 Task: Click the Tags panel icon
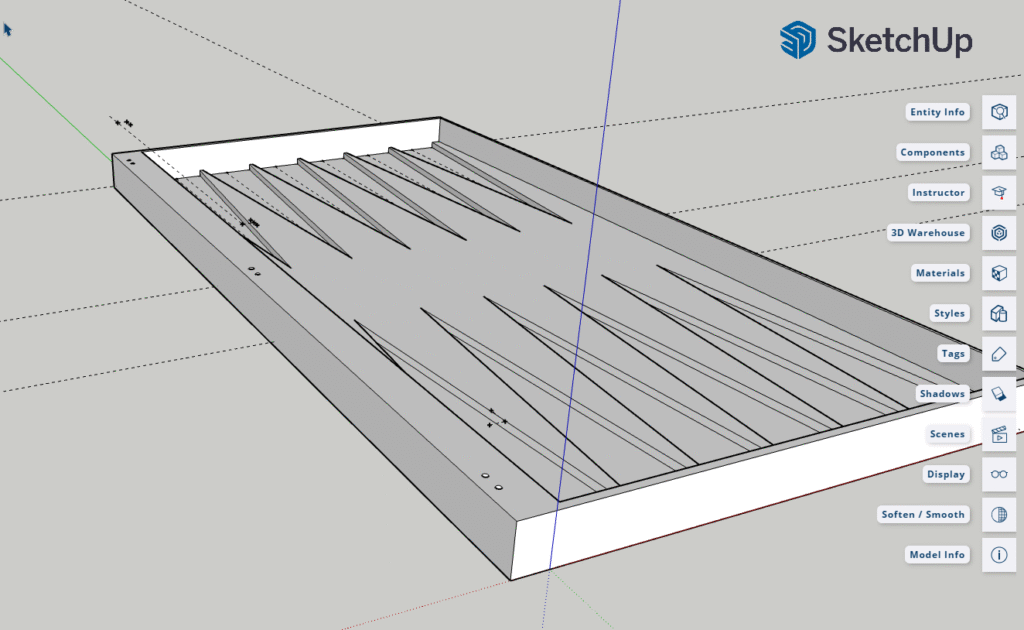point(998,354)
